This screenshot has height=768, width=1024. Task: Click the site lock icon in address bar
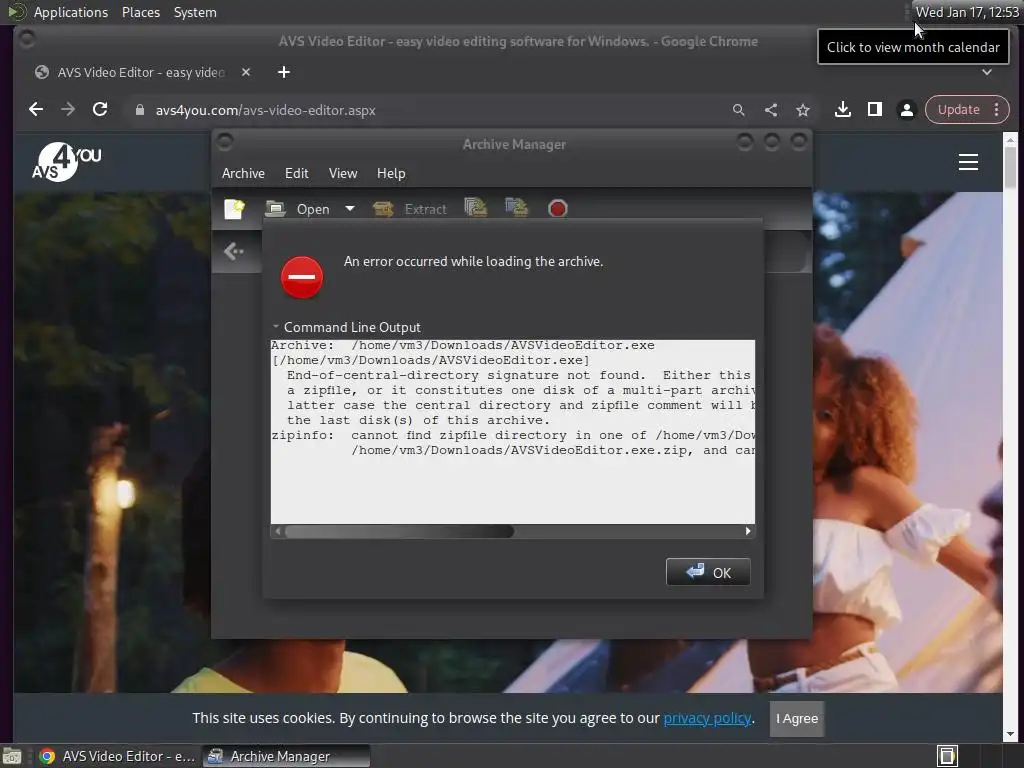point(139,110)
